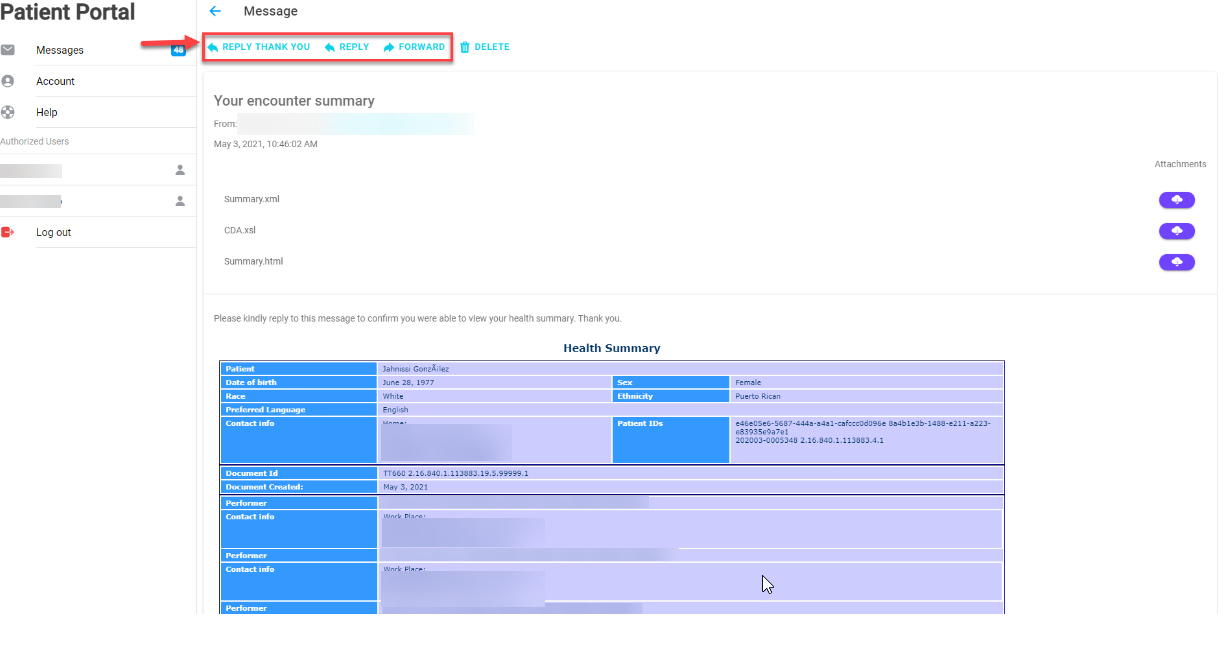Click the Document Id value TT660

point(456,473)
